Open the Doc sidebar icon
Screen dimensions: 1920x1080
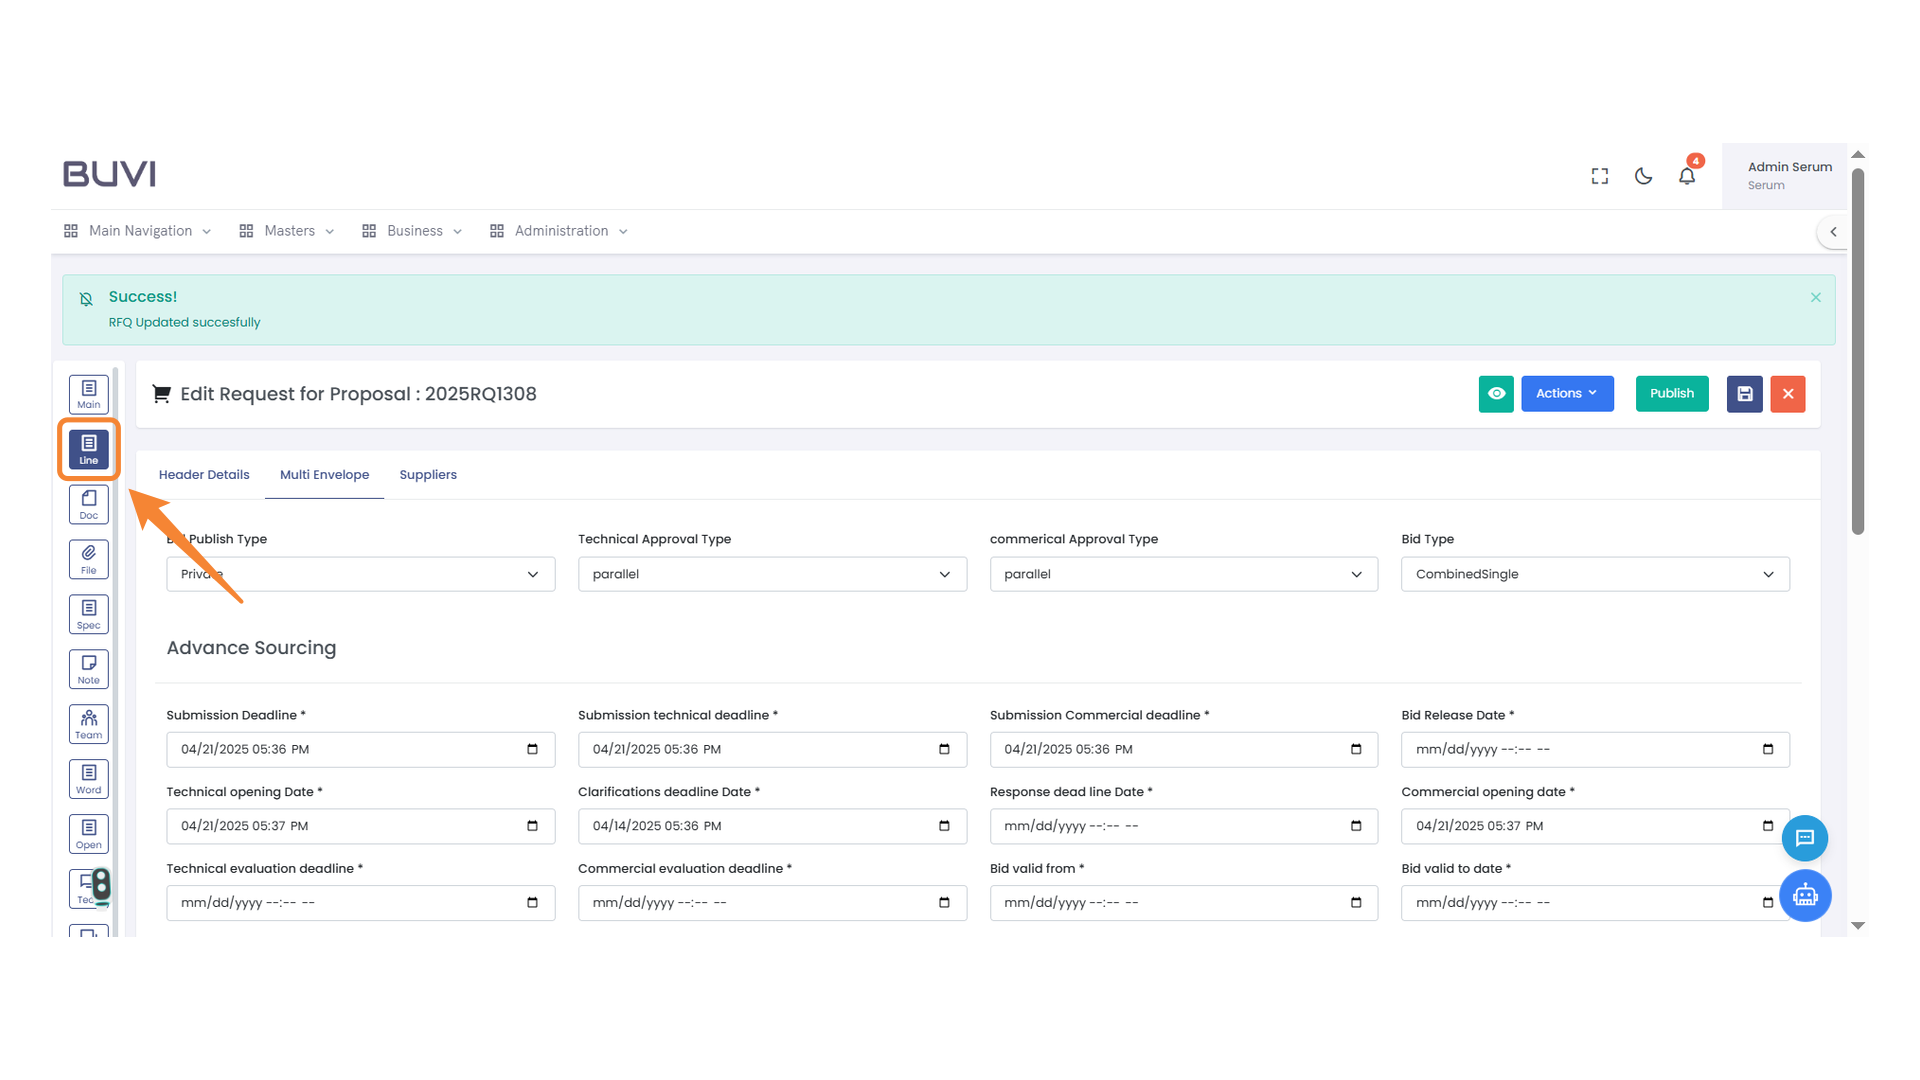click(x=88, y=504)
